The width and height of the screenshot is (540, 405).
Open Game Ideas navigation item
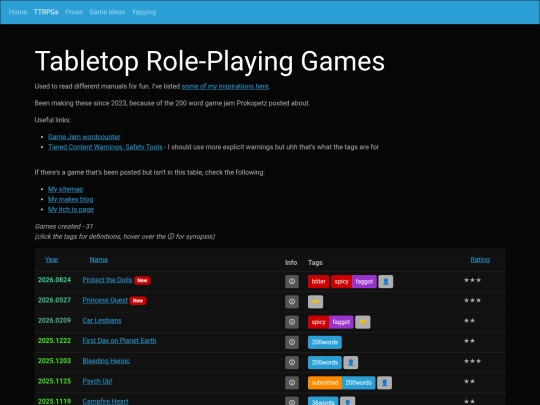coord(107,12)
